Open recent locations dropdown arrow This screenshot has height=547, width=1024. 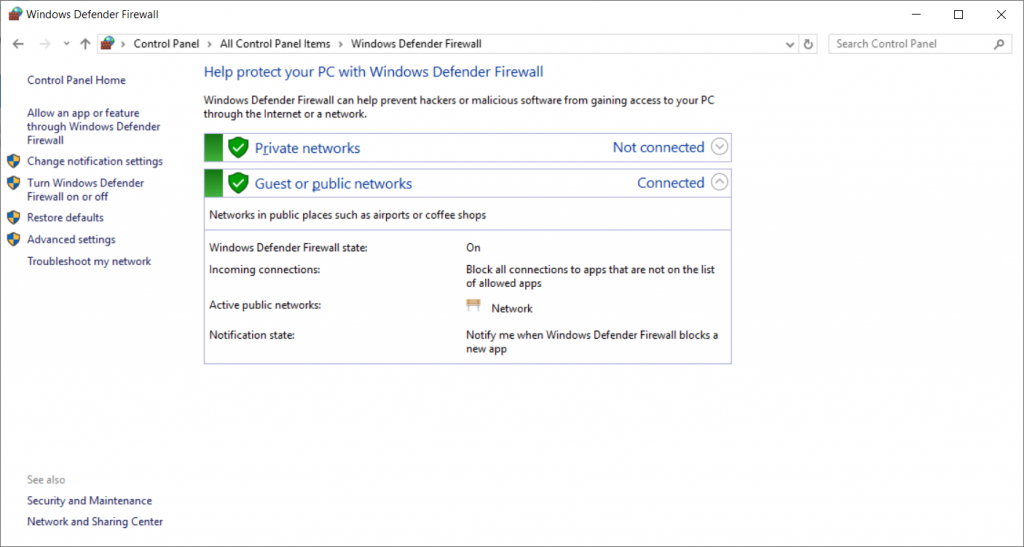pyautogui.click(x=67, y=44)
